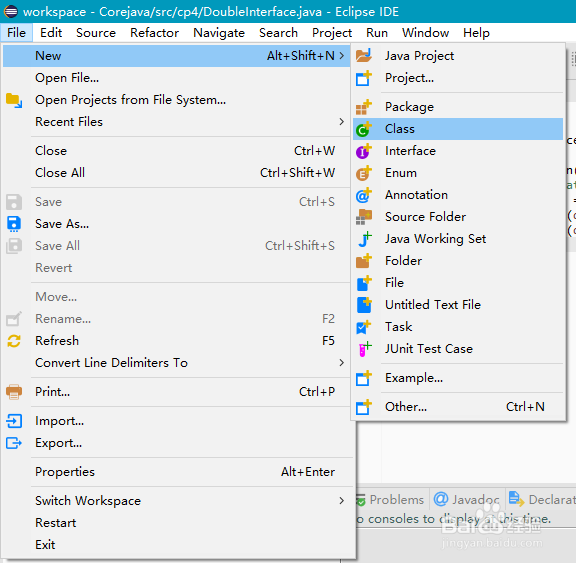Select JUnit Test Case label
Viewport: 576px width, 563px height.
(429, 349)
